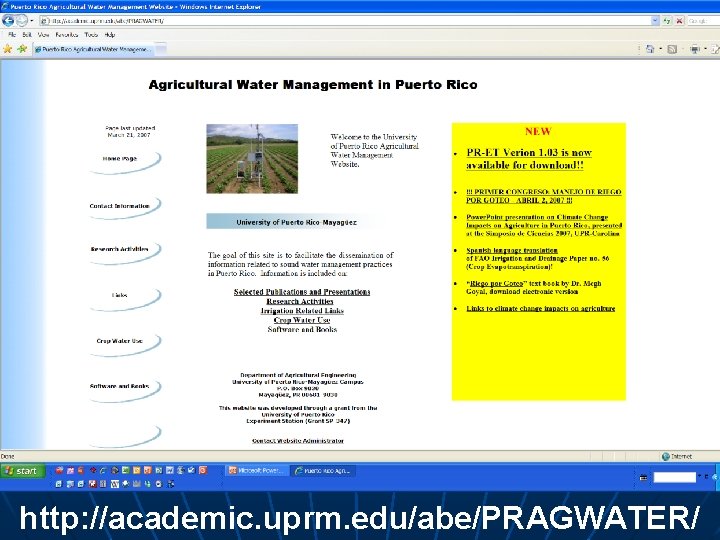The image size is (720, 540).
Task: Click University of Puerto Rico-Mayaguez banner
Action: (x=296, y=221)
